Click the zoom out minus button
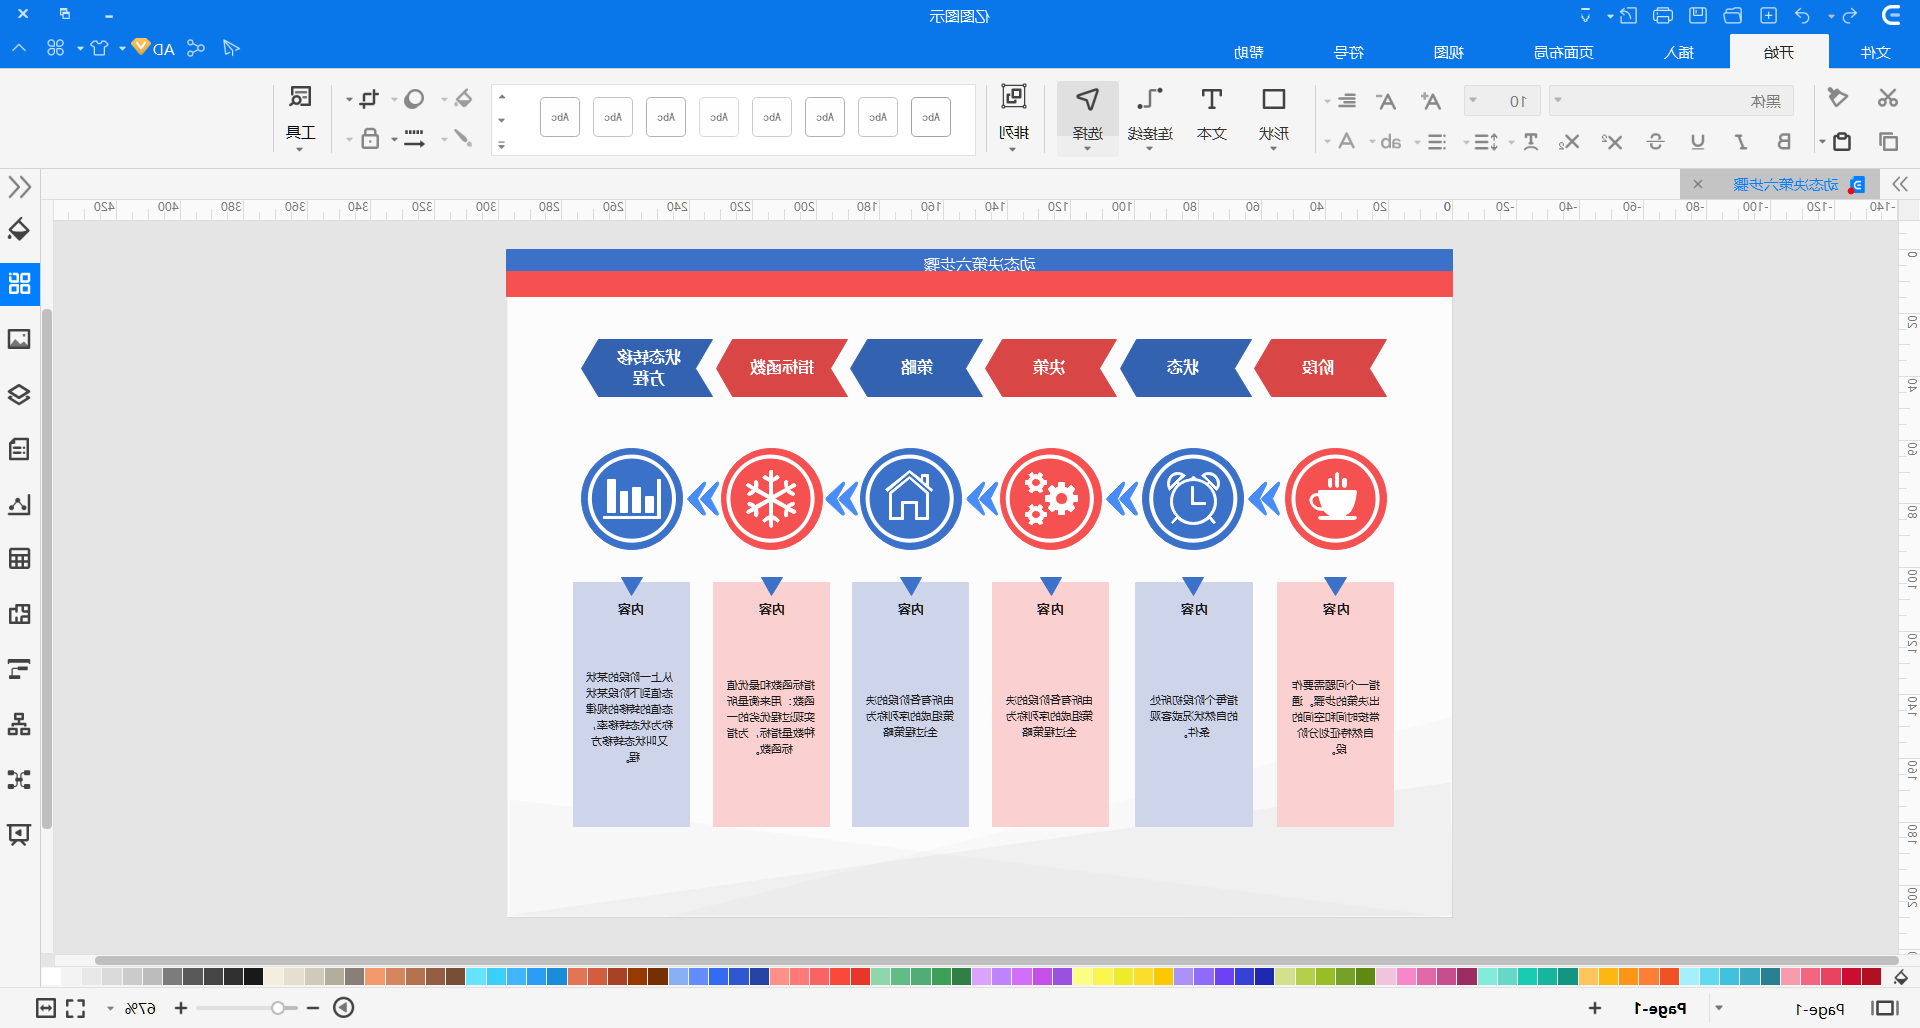This screenshot has height=1028, width=1920. pyautogui.click(x=313, y=1008)
